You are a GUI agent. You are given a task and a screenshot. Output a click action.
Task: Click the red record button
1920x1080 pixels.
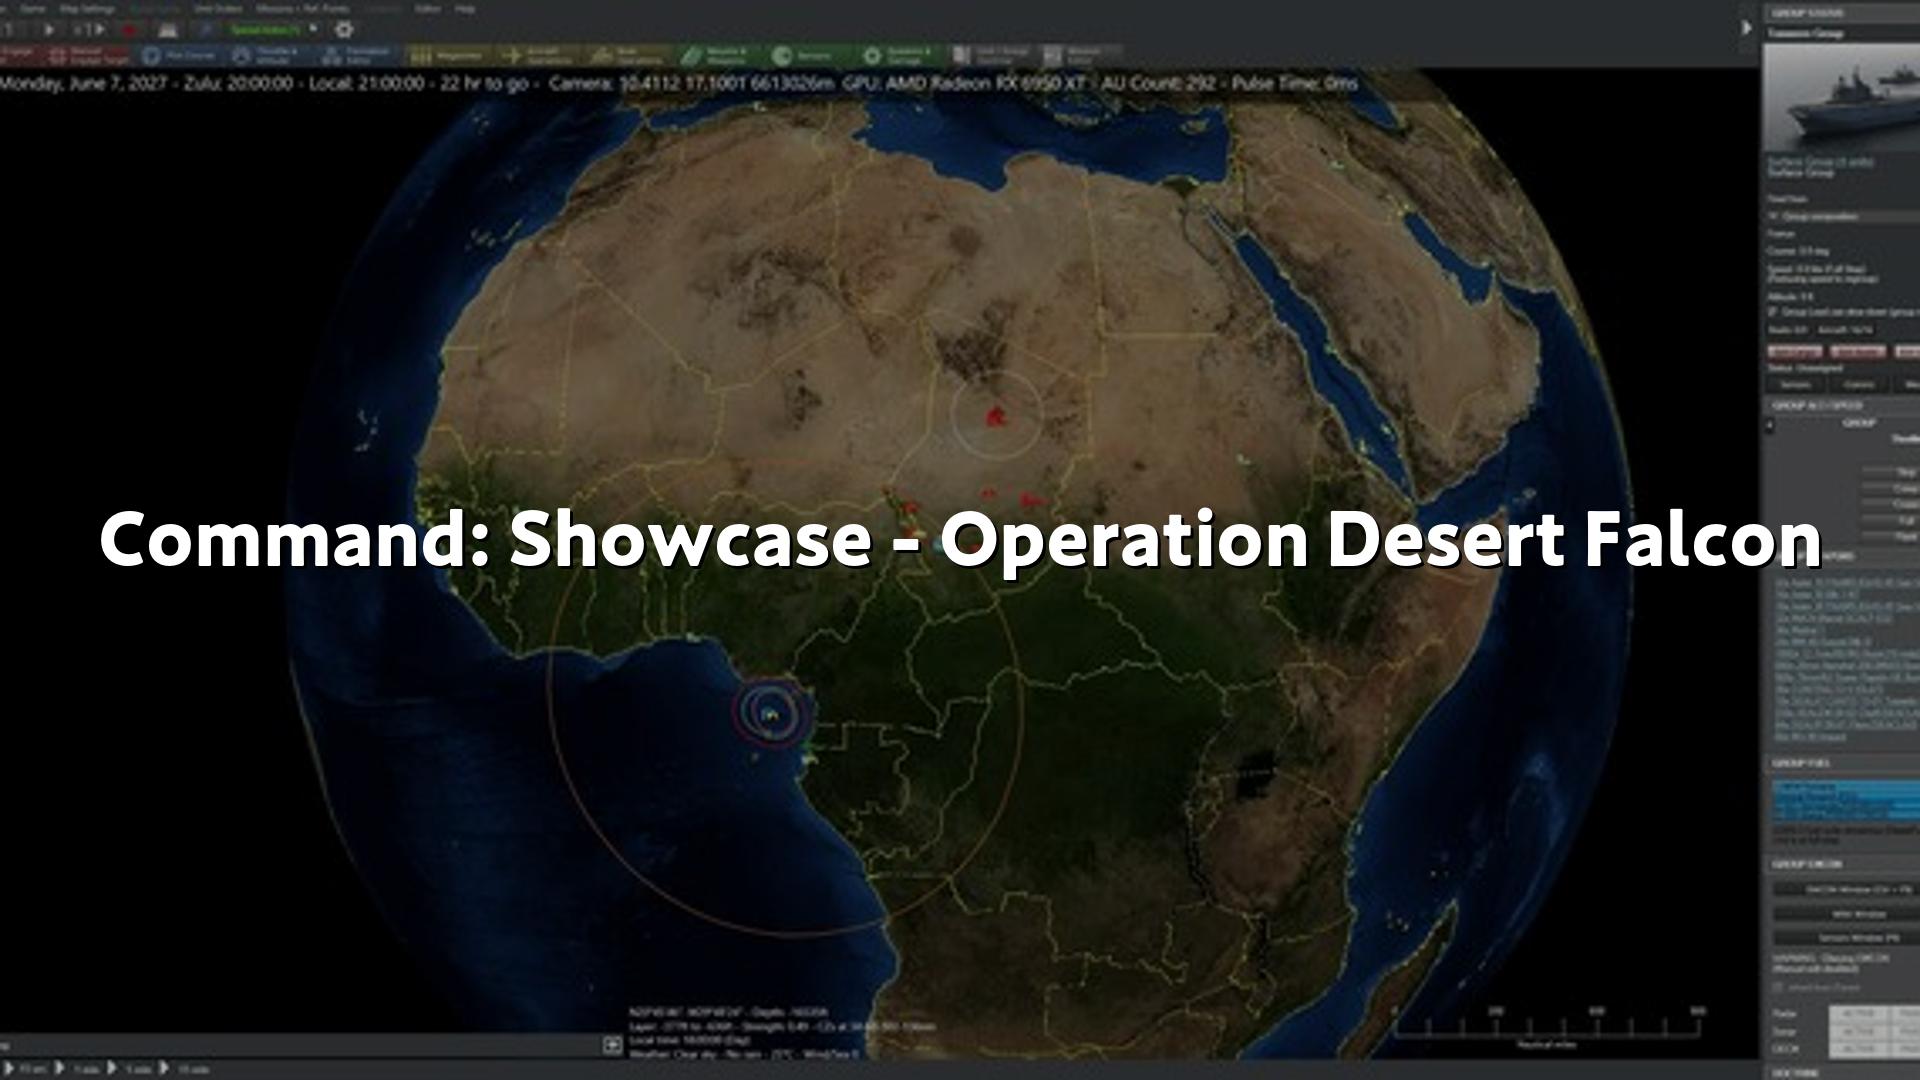click(x=128, y=30)
